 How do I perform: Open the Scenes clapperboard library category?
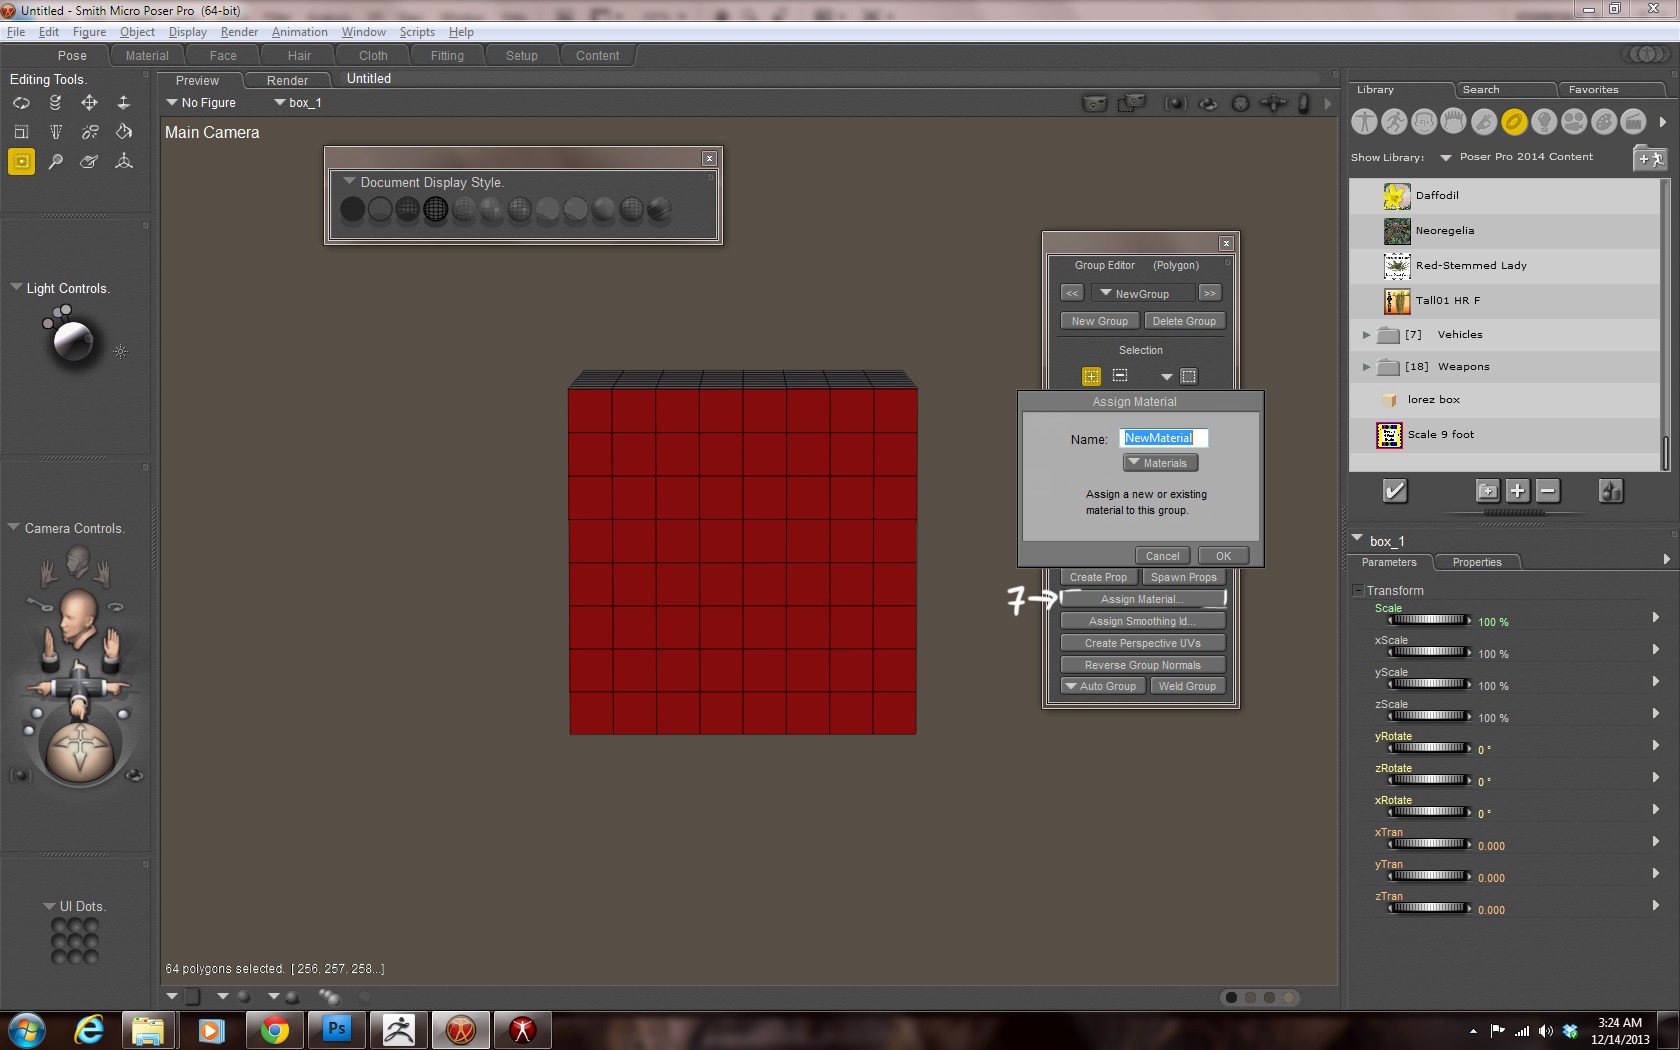1634,122
